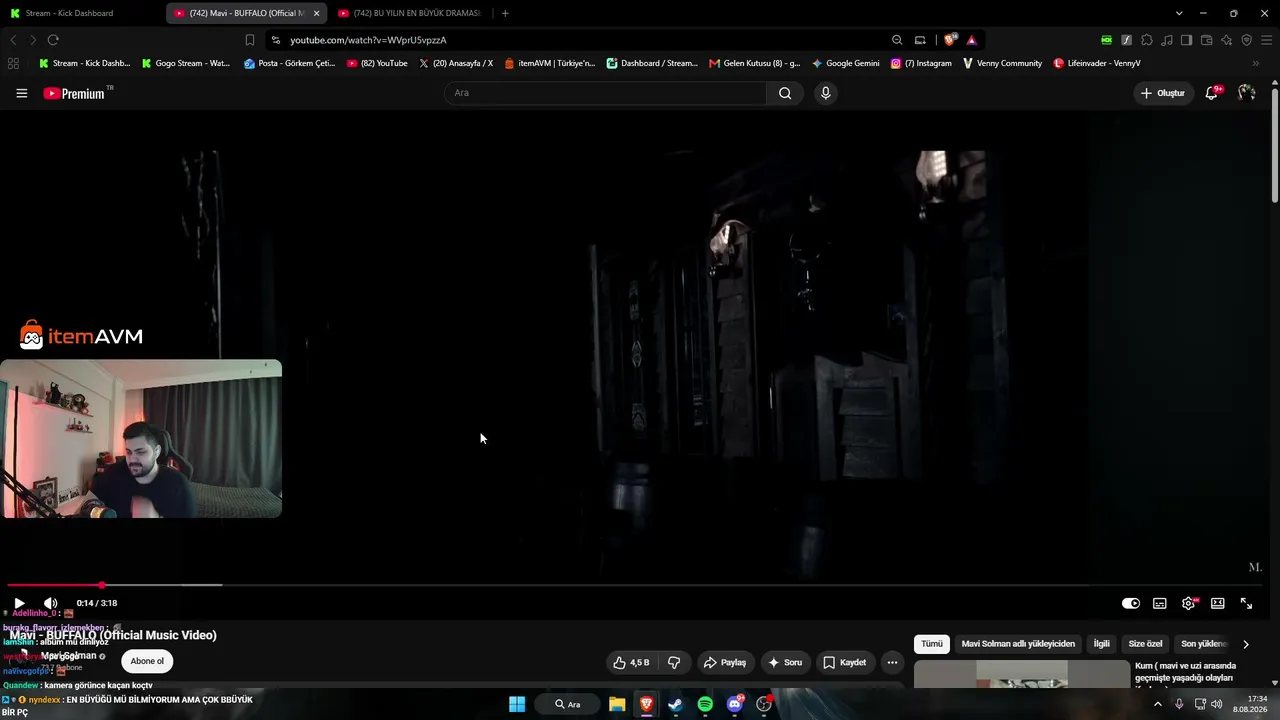Toggle the autoplay switch in player
Screen dimensions: 1280x720
[x=1131, y=603]
